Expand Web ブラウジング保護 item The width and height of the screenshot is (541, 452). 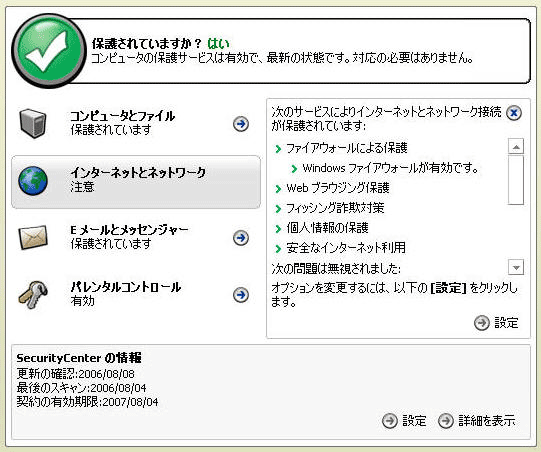(332, 188)
